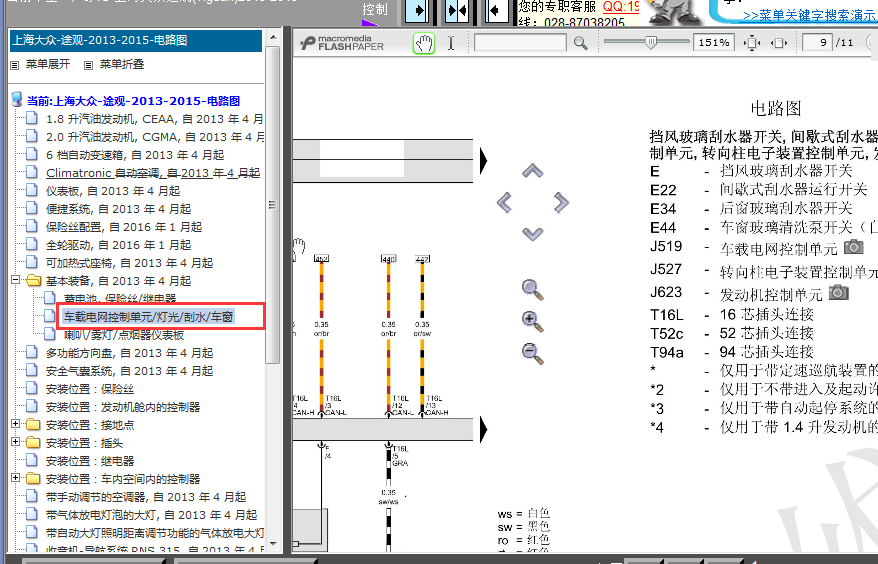Open 安装位置：继电器 document
The image size is (878, 564).
90,460
